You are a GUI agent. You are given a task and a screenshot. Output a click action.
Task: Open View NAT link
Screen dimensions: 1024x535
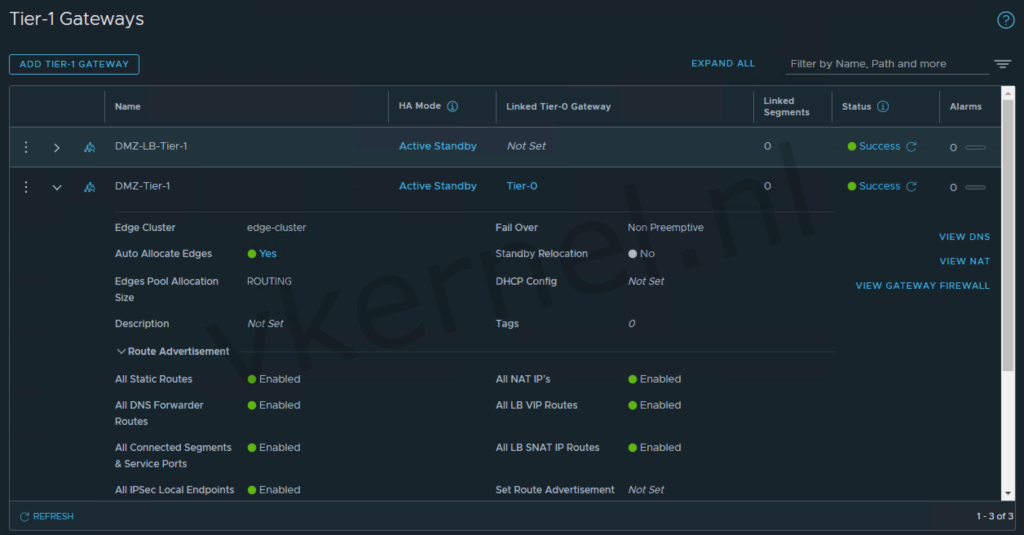964,261
